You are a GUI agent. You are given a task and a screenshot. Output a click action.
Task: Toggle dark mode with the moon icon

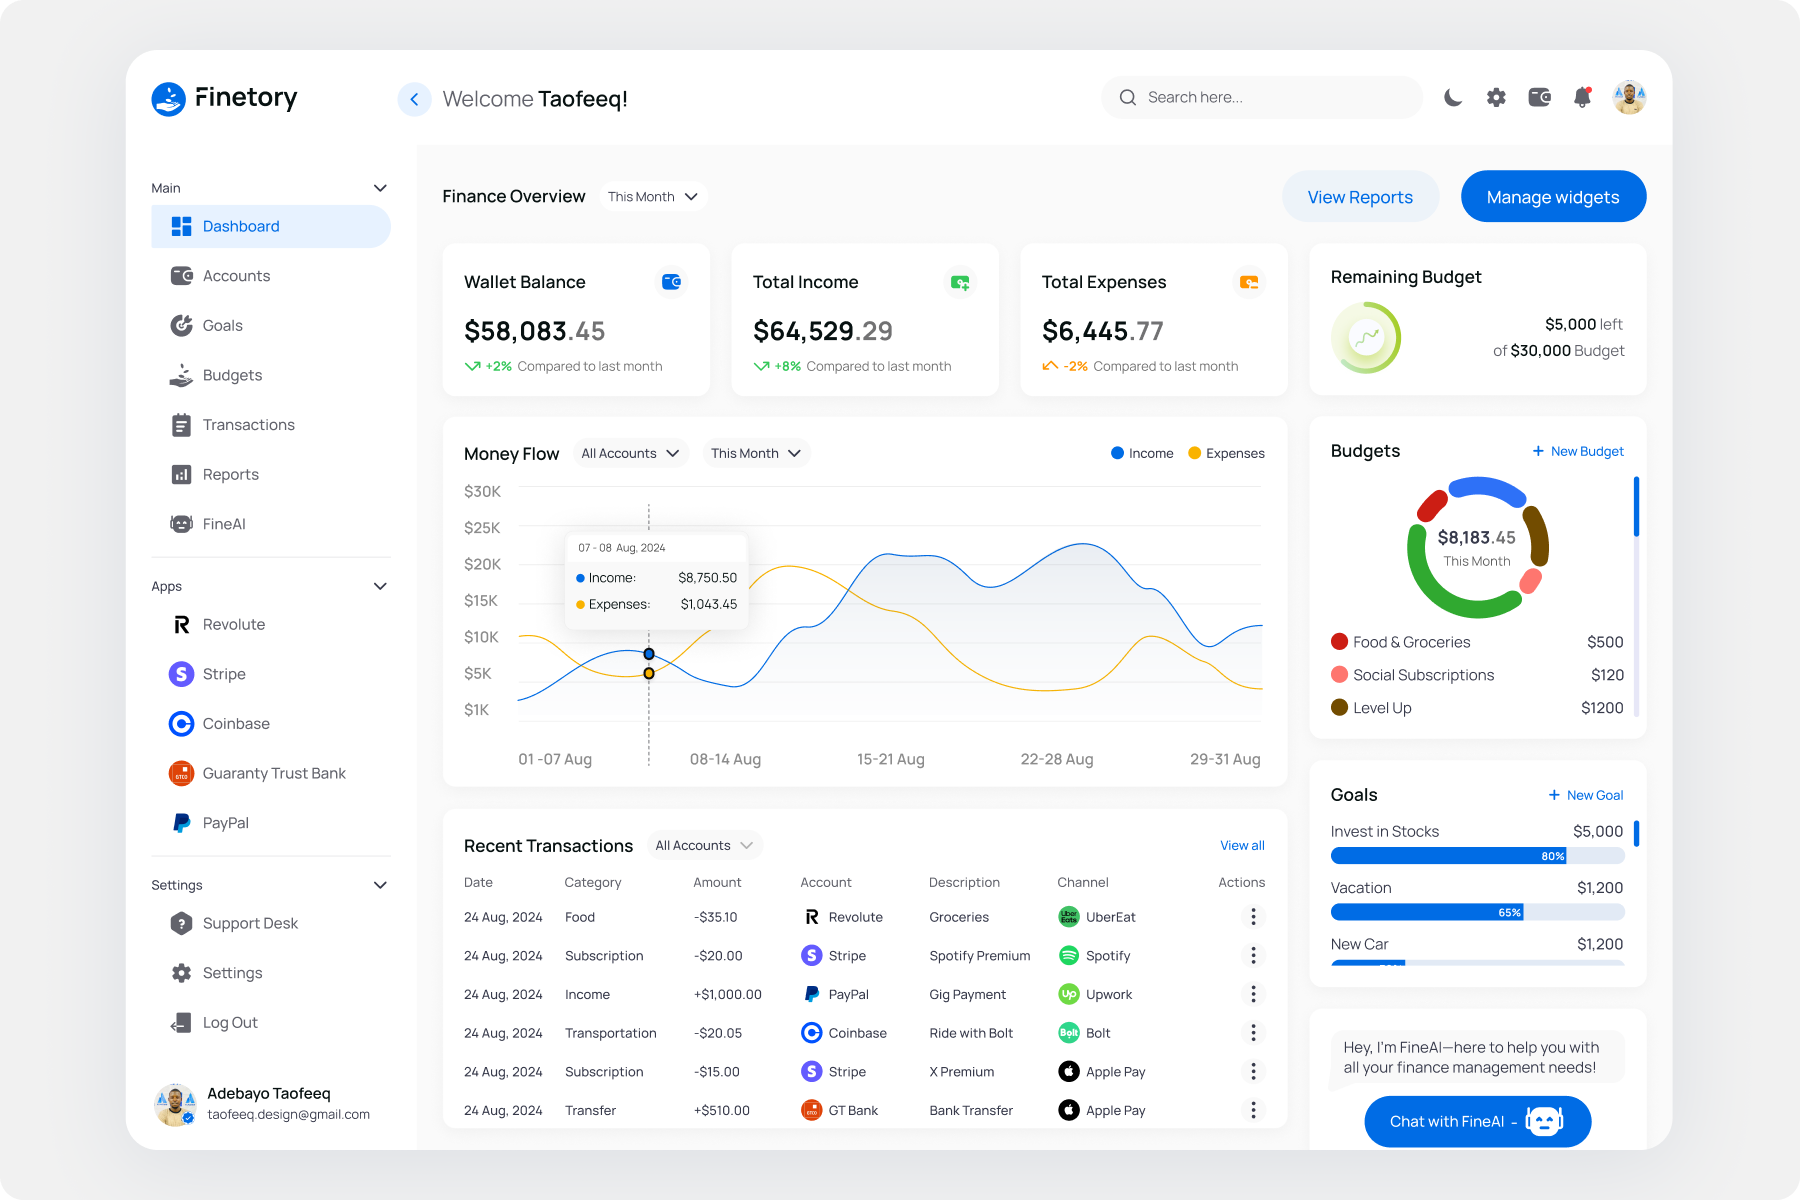(x=1452, y=98)
